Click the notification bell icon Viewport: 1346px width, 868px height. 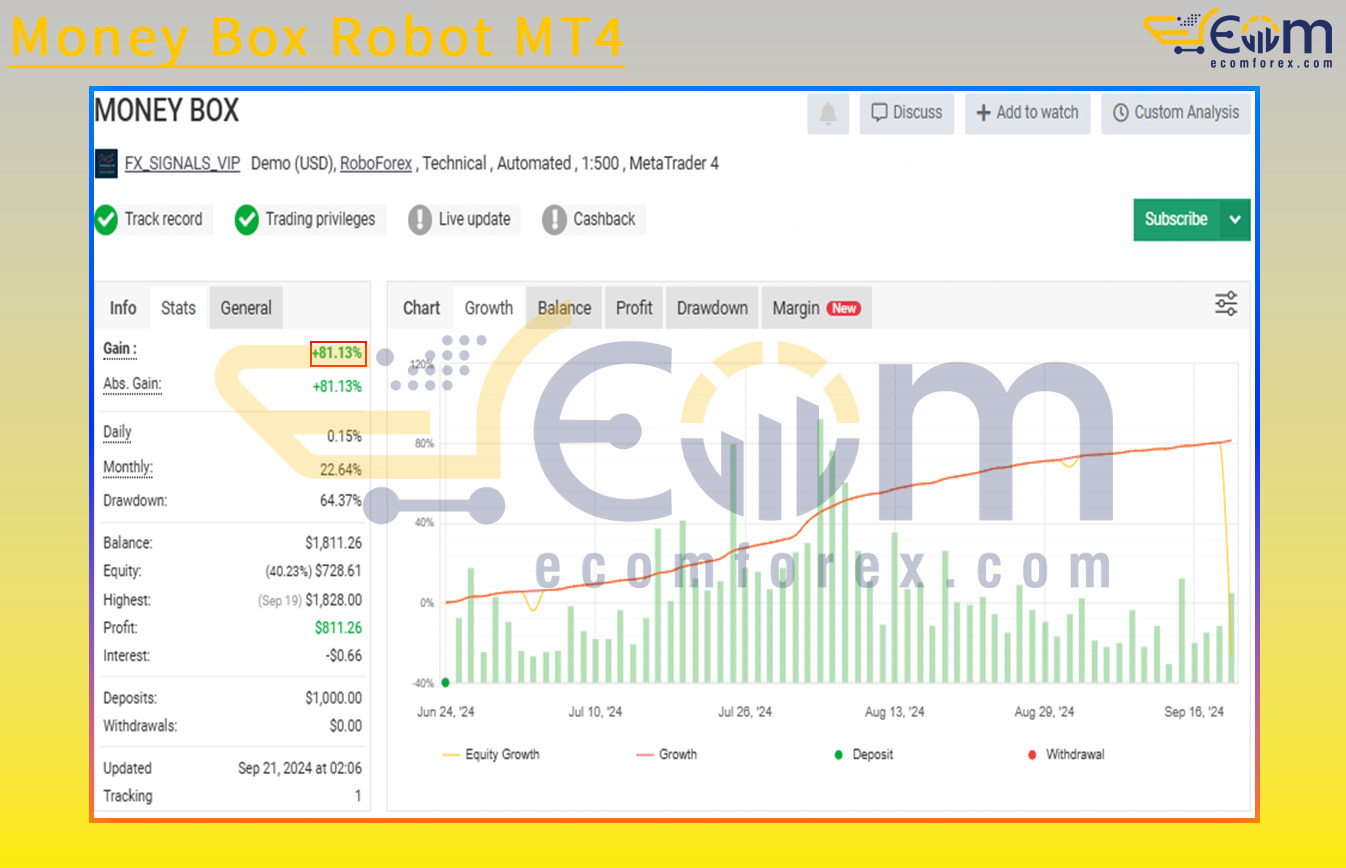828,114
